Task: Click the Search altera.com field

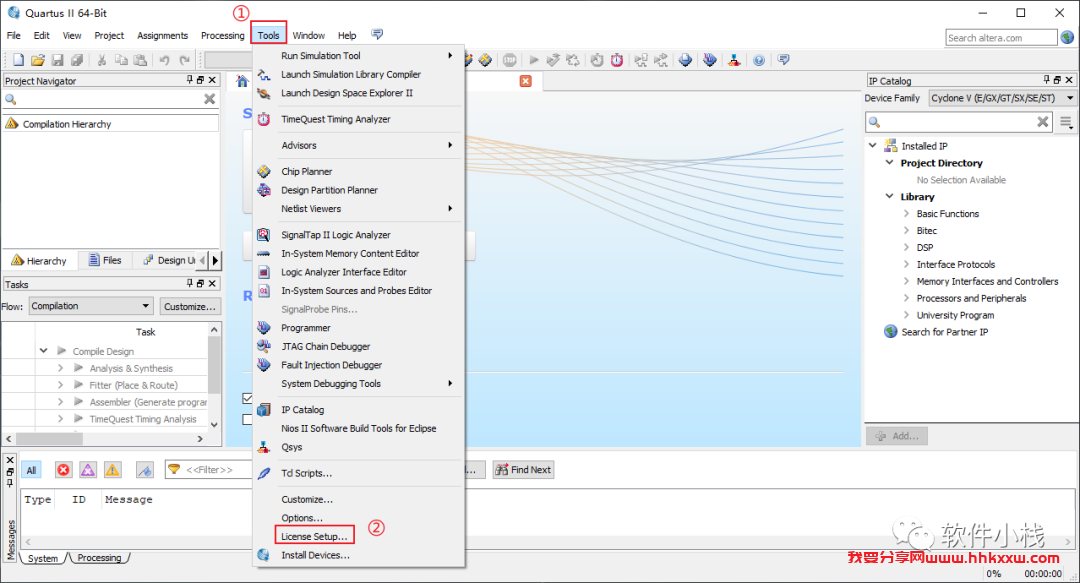Action: pos(1001,37)
